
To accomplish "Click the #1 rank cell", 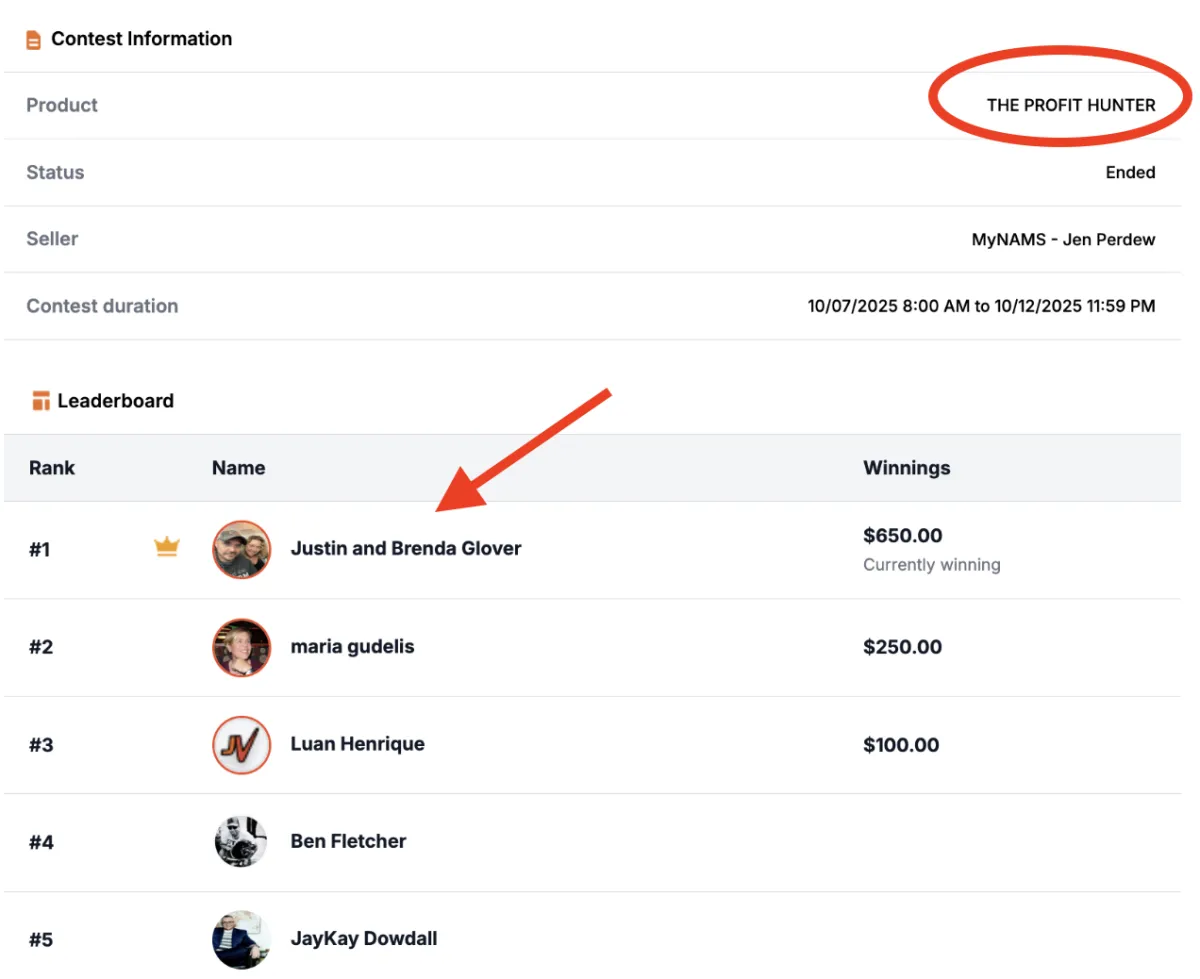I will pos(40,549).
